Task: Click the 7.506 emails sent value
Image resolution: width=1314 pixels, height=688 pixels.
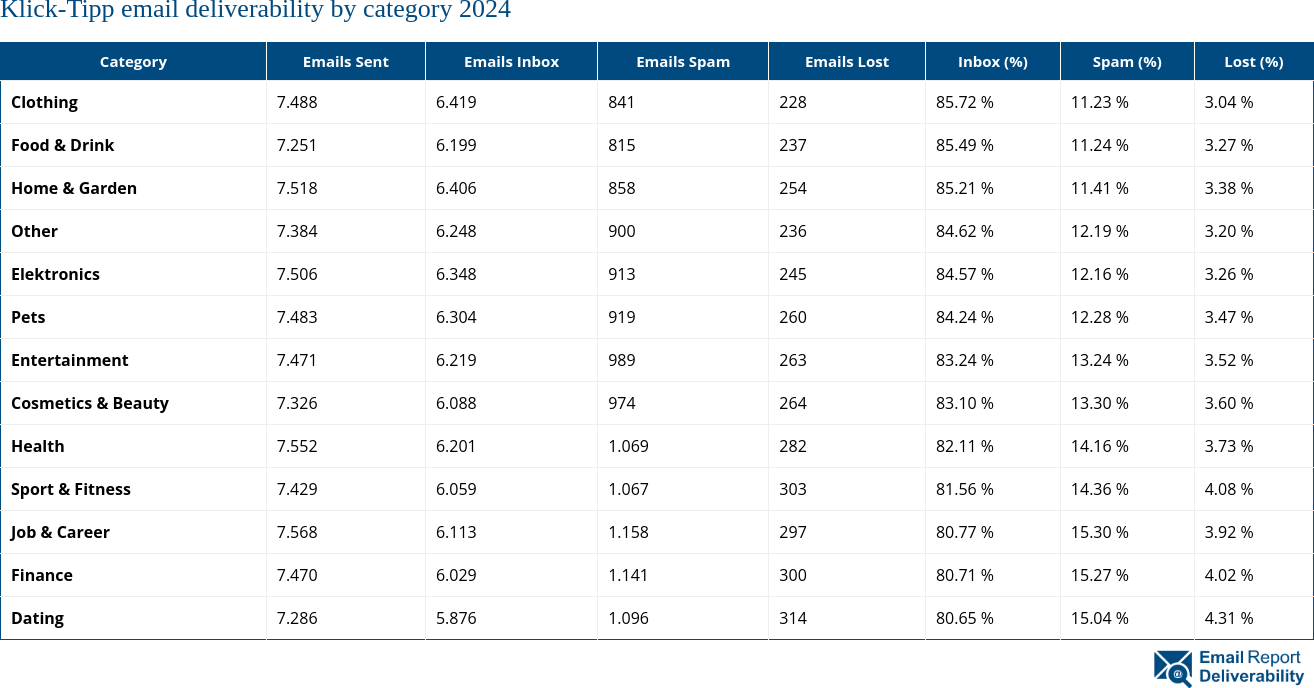Action: (x=297, y=274)
